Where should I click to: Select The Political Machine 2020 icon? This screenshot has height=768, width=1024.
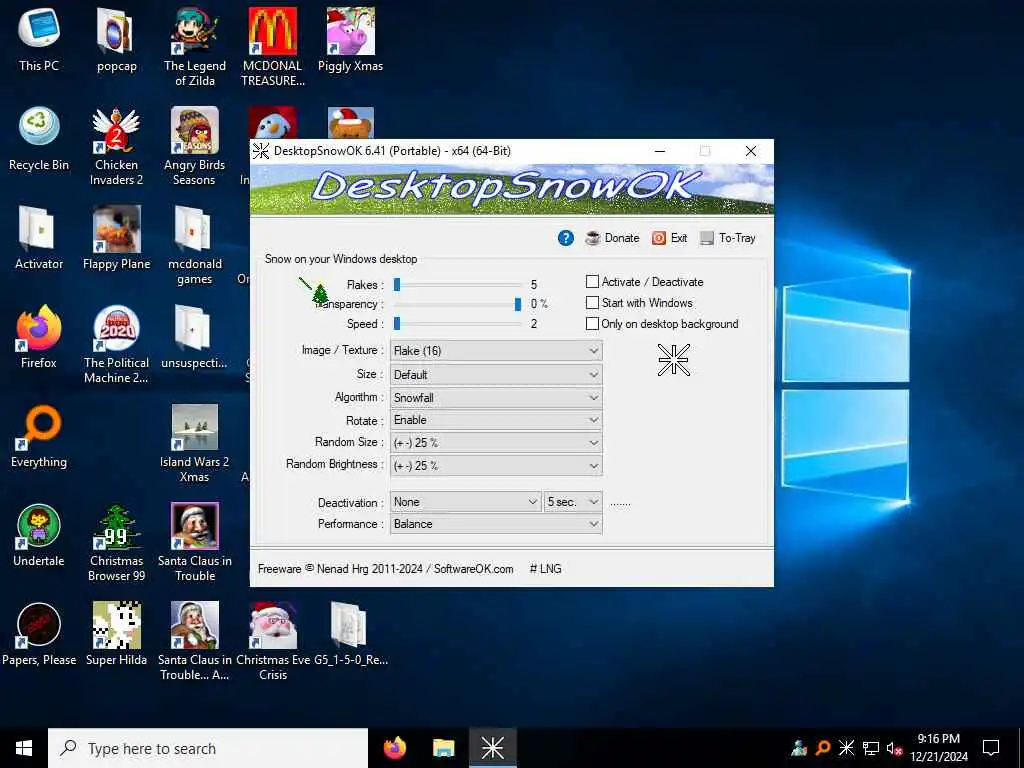tap(116, 344)
